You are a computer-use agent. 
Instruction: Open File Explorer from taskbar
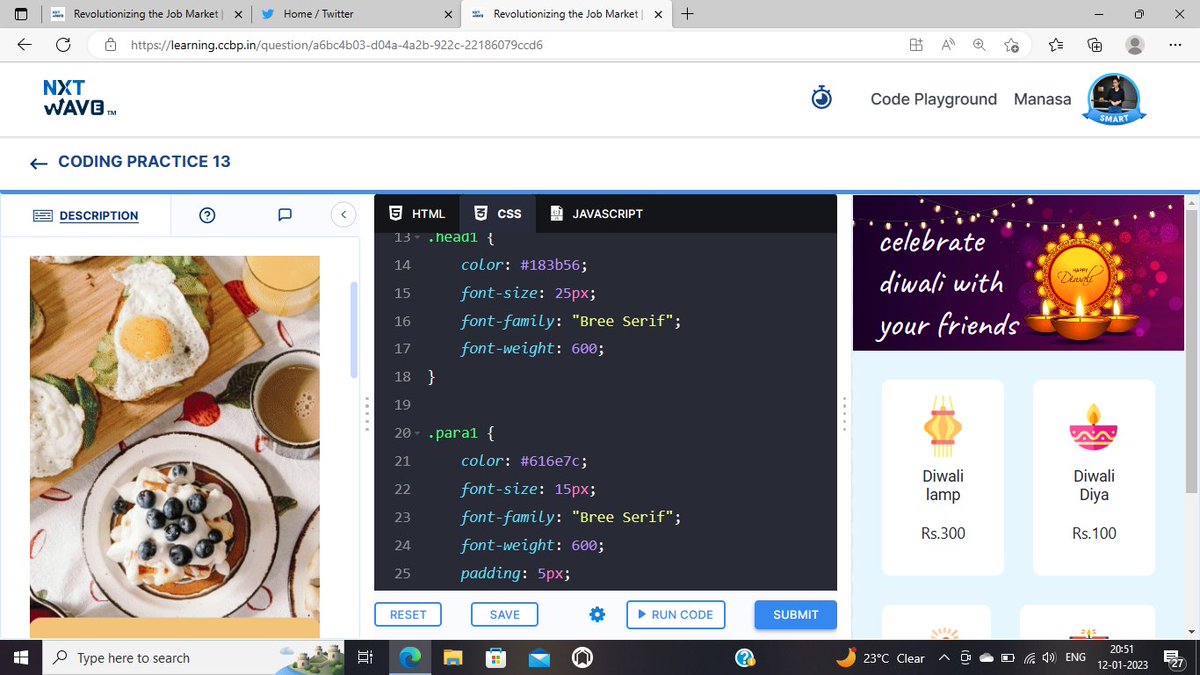[453, 657]
